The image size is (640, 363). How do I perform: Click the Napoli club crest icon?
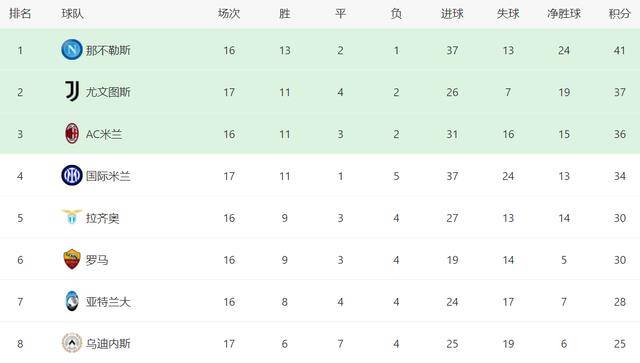coord(72,50)
